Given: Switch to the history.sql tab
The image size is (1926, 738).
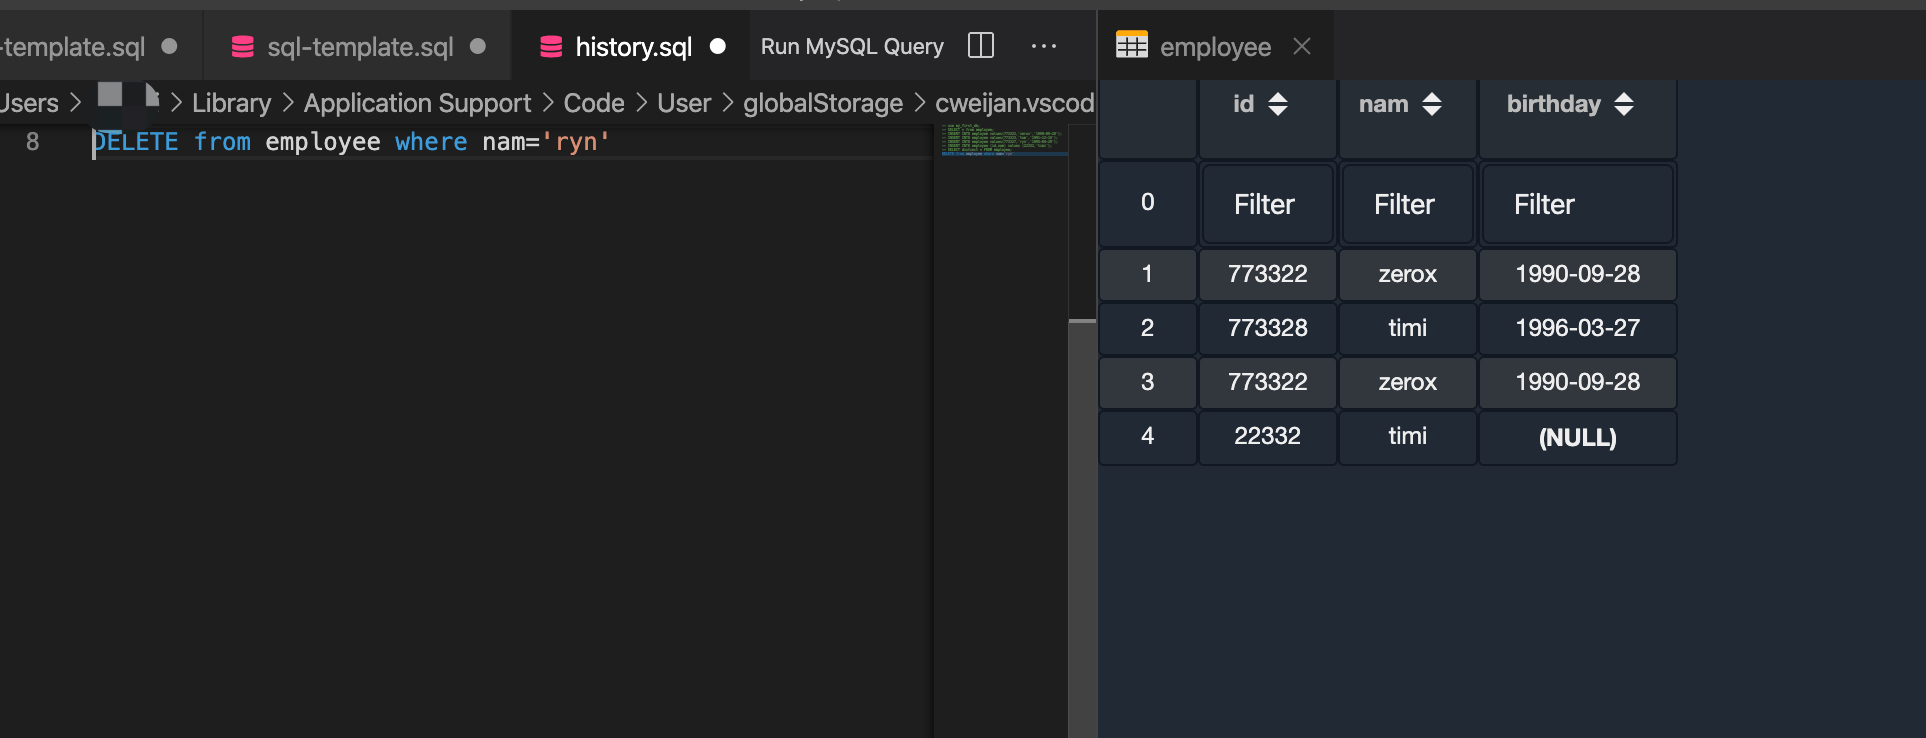Looking at the screenshot, I should click(x=633, y=47).
